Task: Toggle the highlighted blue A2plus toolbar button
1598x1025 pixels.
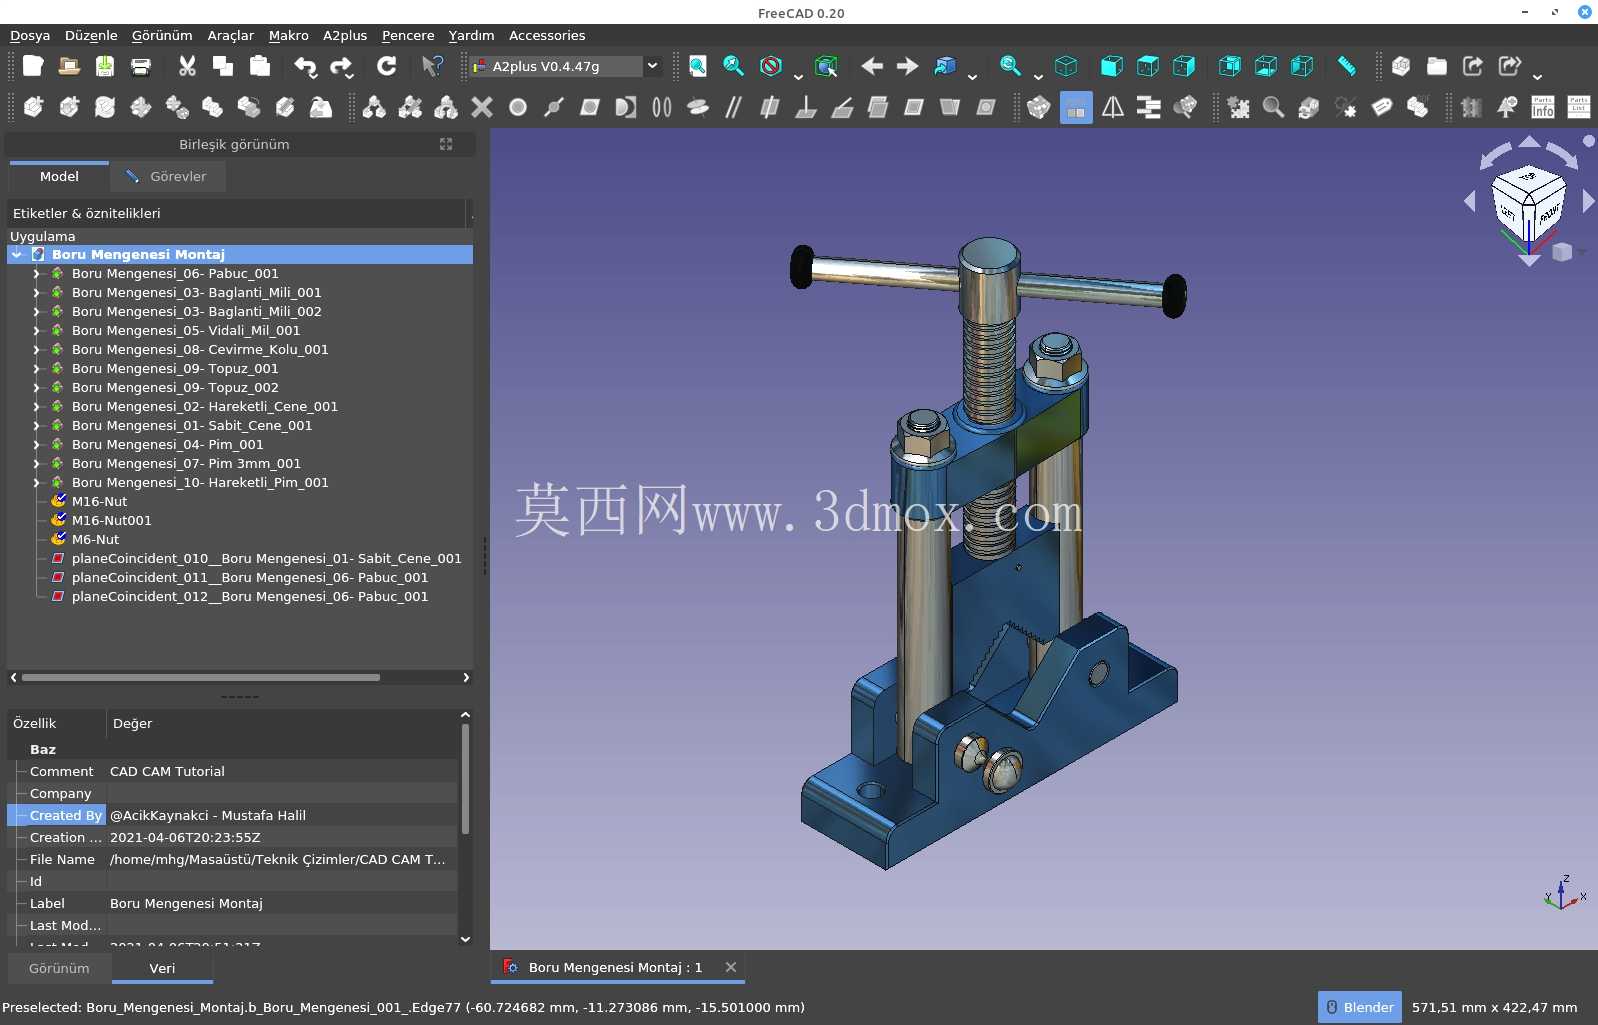Action: click(1076, 107)
